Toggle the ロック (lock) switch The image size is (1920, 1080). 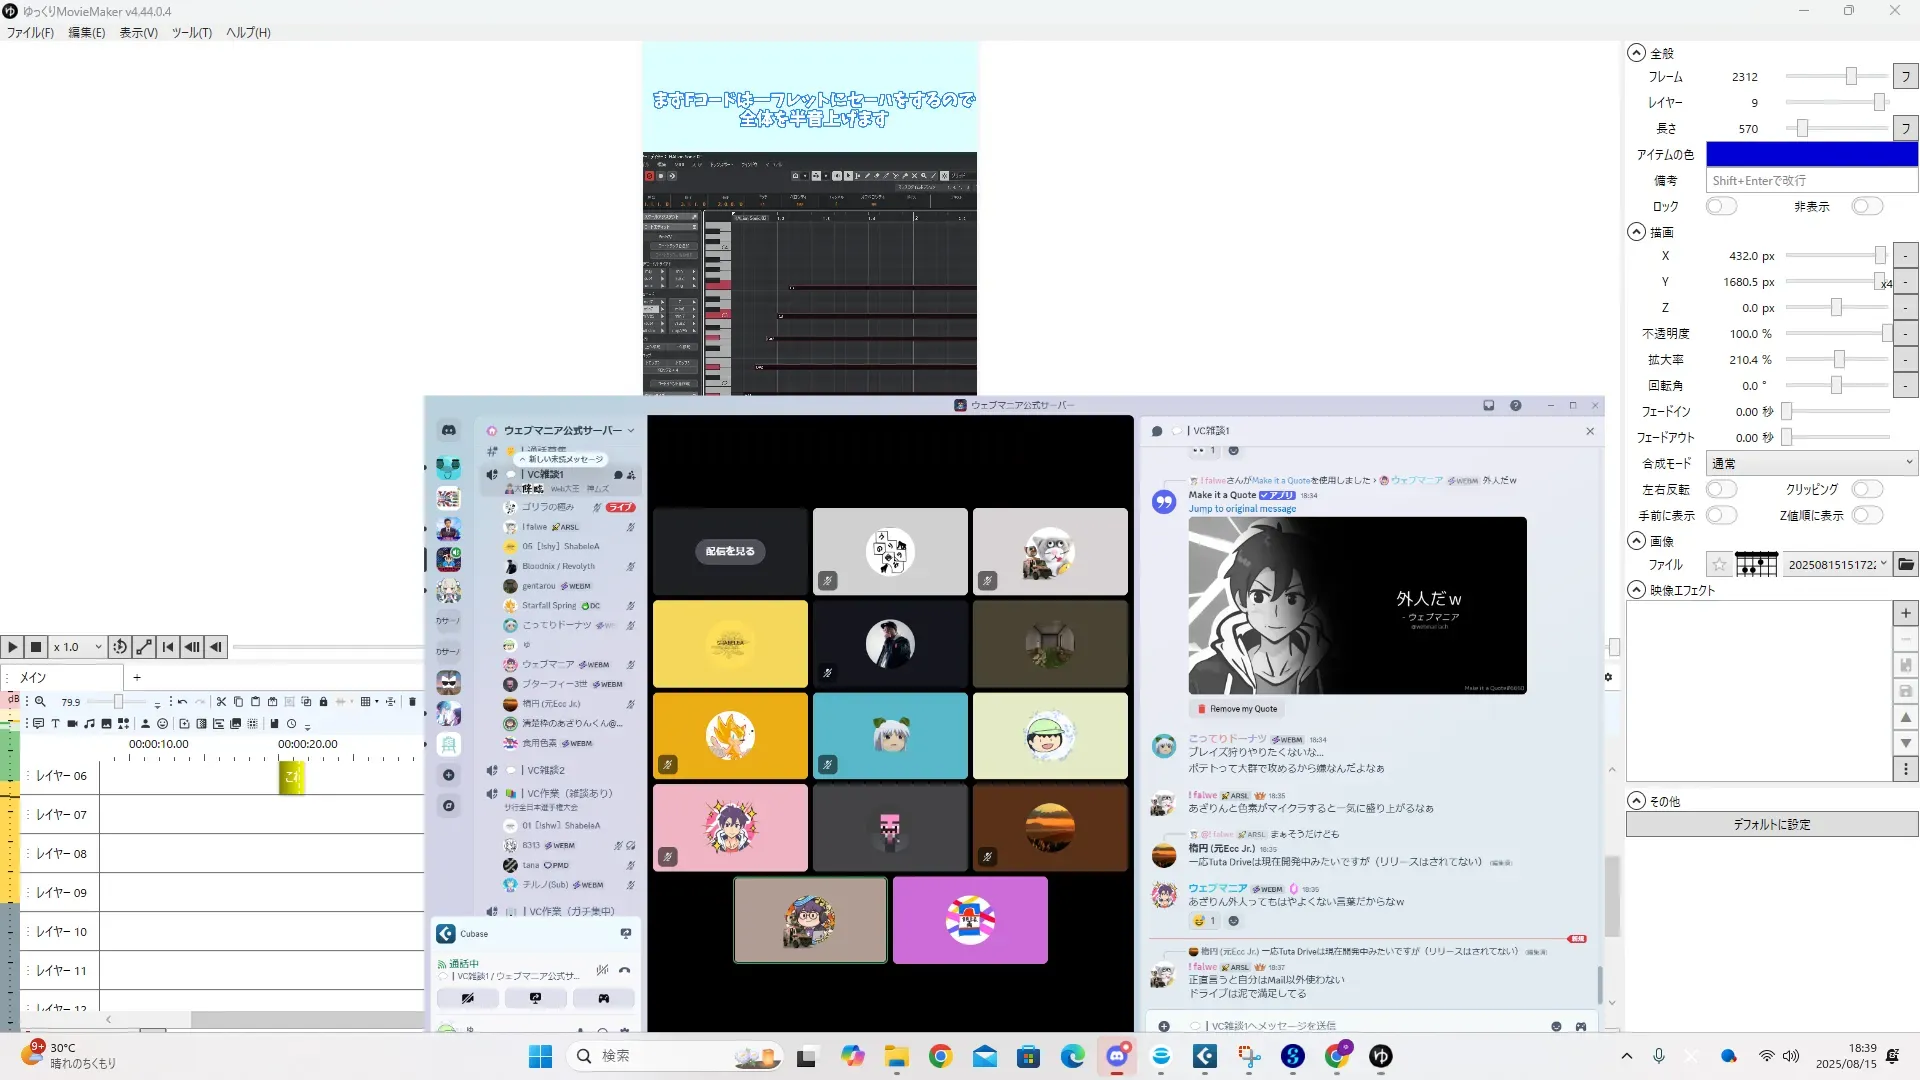tap(1721, 206)
